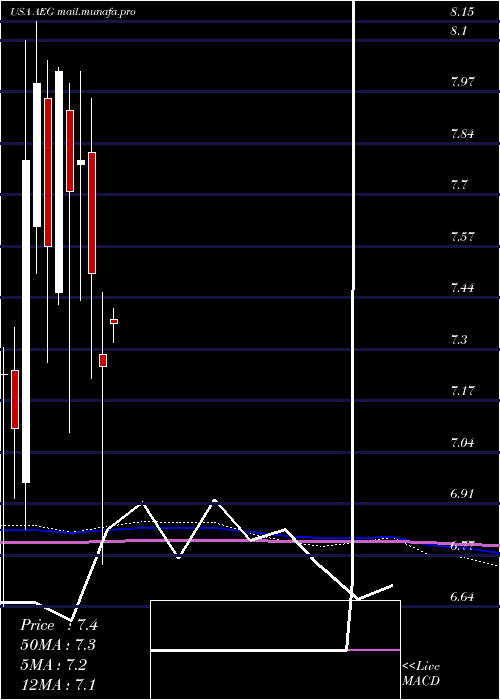Click the 'USA AEG mail.munafa.pro' header text
The height and width of the screenshot is (700, 500).
pos(73,12)
